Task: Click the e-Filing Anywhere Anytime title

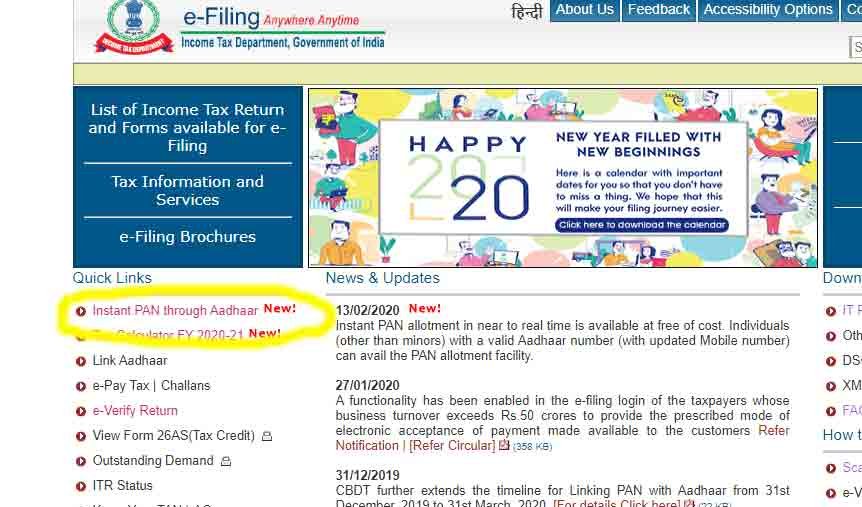Action: (x=271, y=18)
